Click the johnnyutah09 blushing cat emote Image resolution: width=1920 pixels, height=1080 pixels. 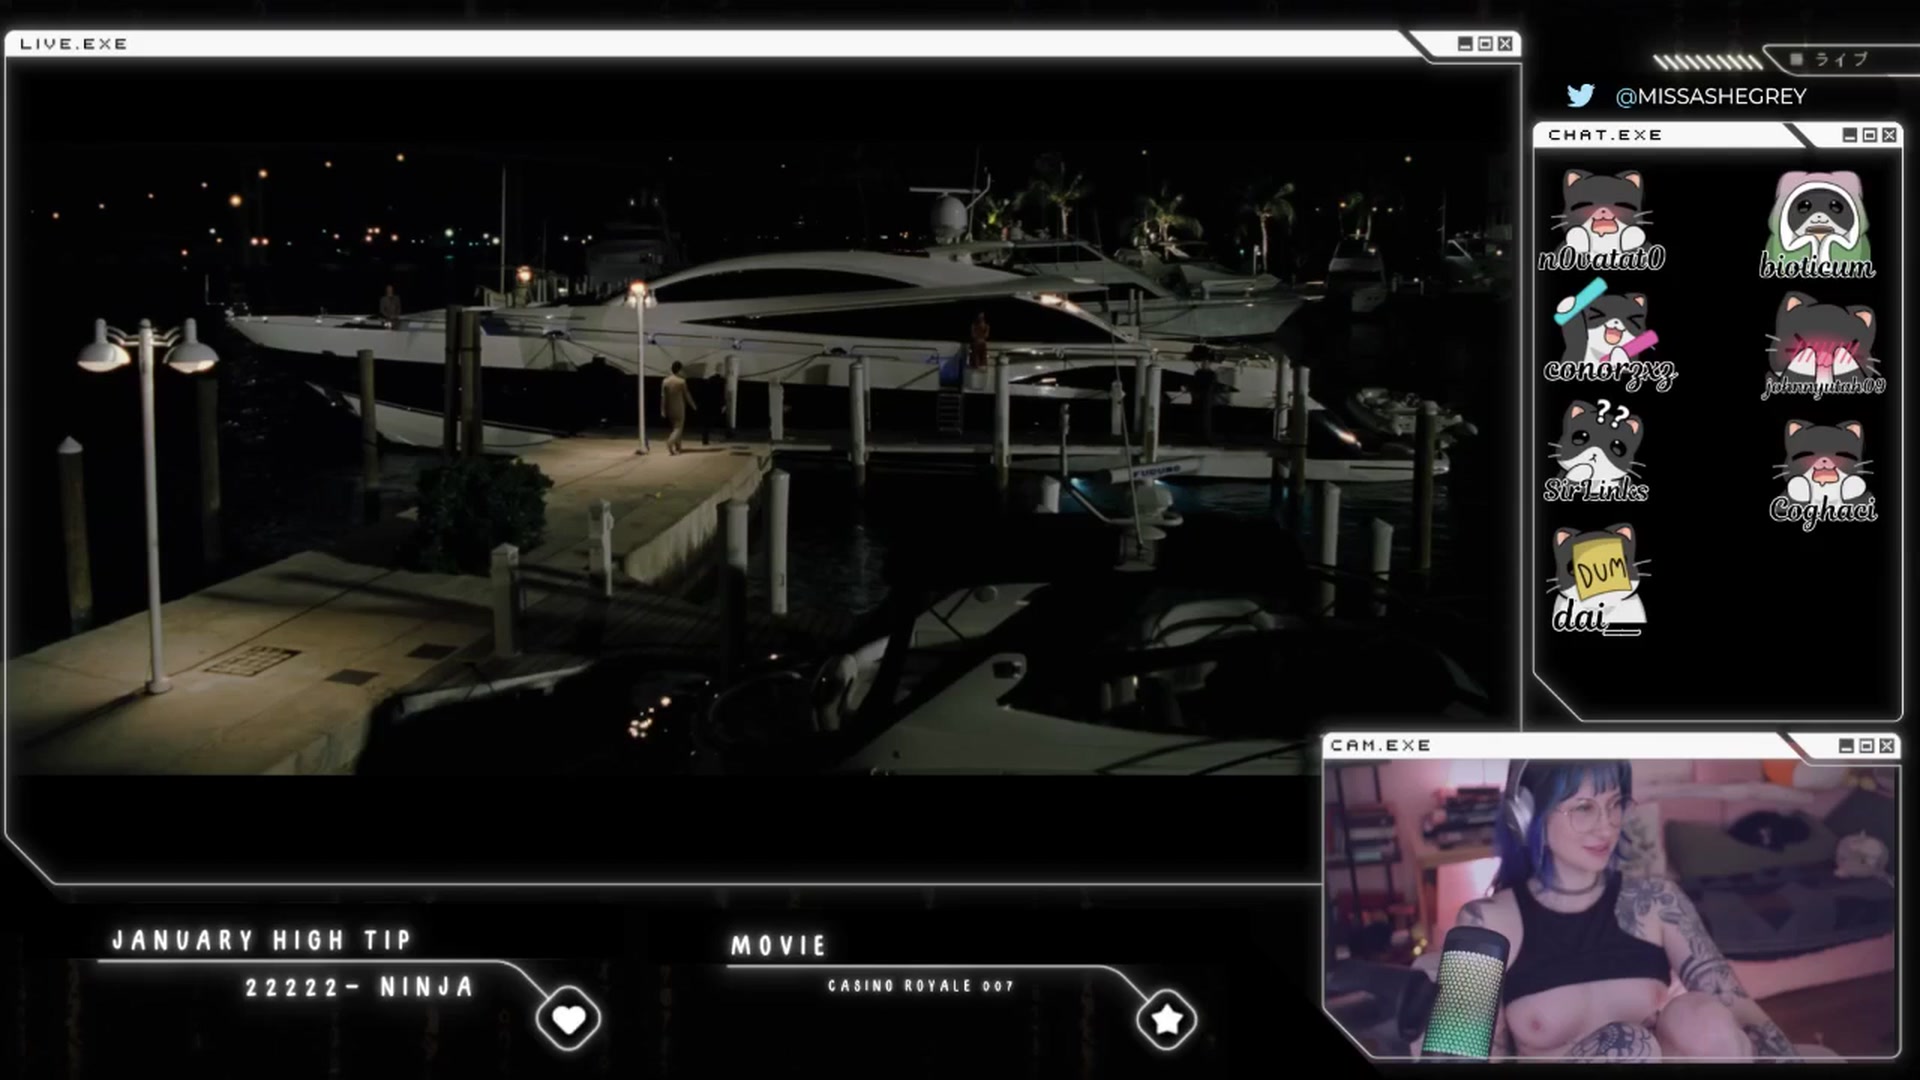[x=1823, y=345]
